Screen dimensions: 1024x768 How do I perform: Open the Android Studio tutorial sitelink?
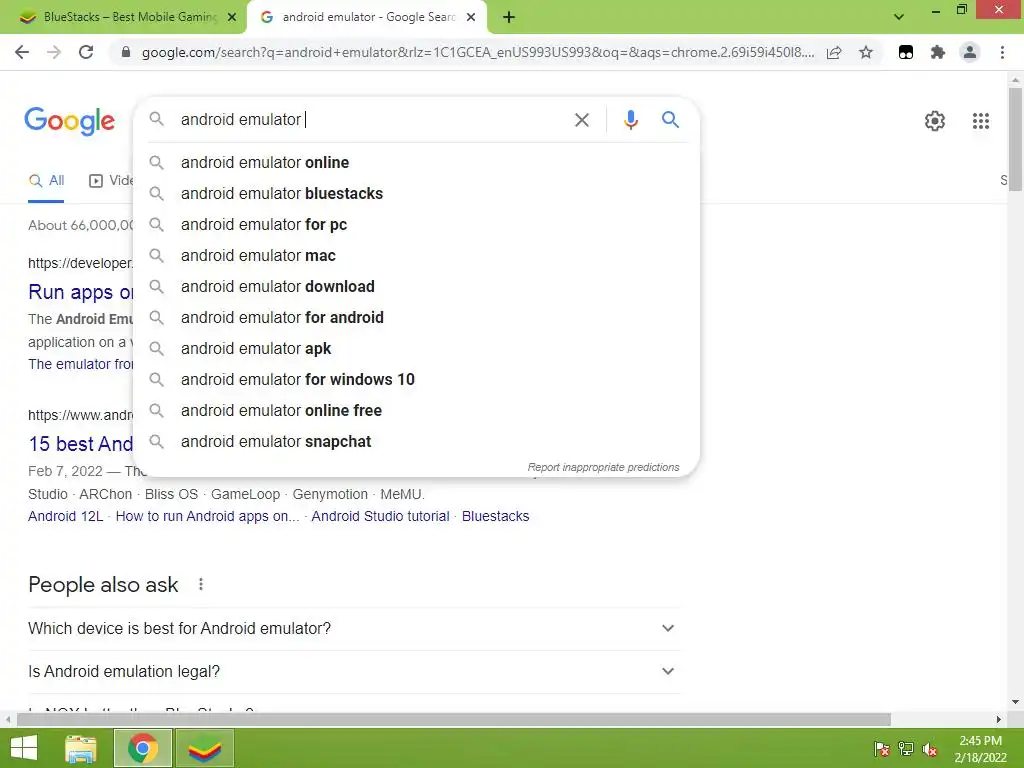click(380, 517)
